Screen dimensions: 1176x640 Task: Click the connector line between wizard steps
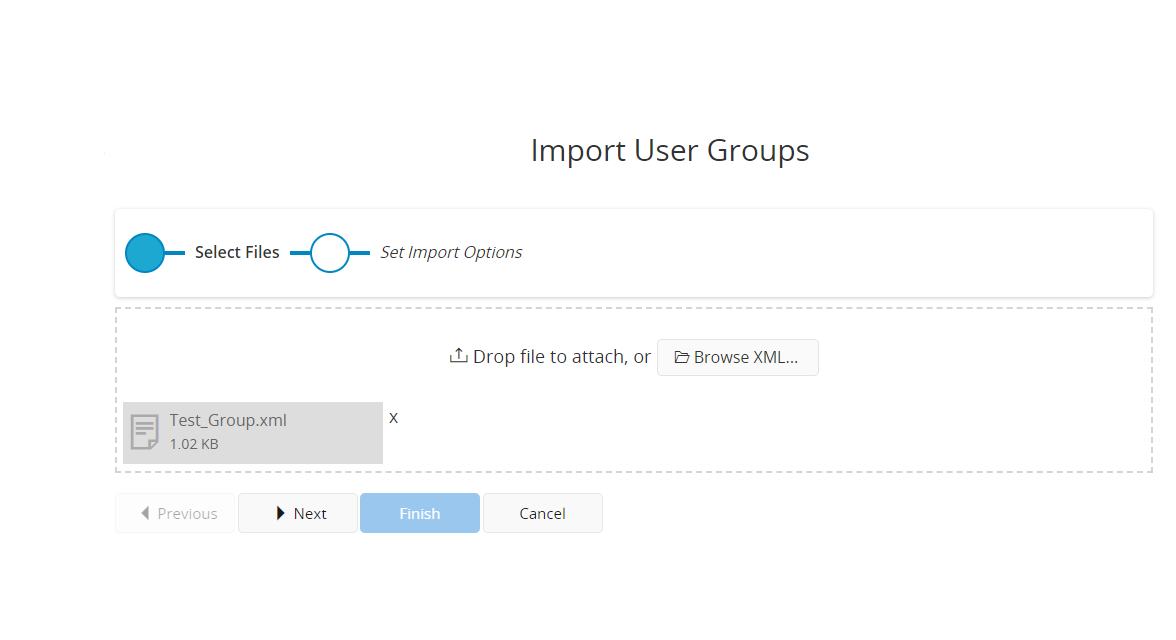(300, 253)
